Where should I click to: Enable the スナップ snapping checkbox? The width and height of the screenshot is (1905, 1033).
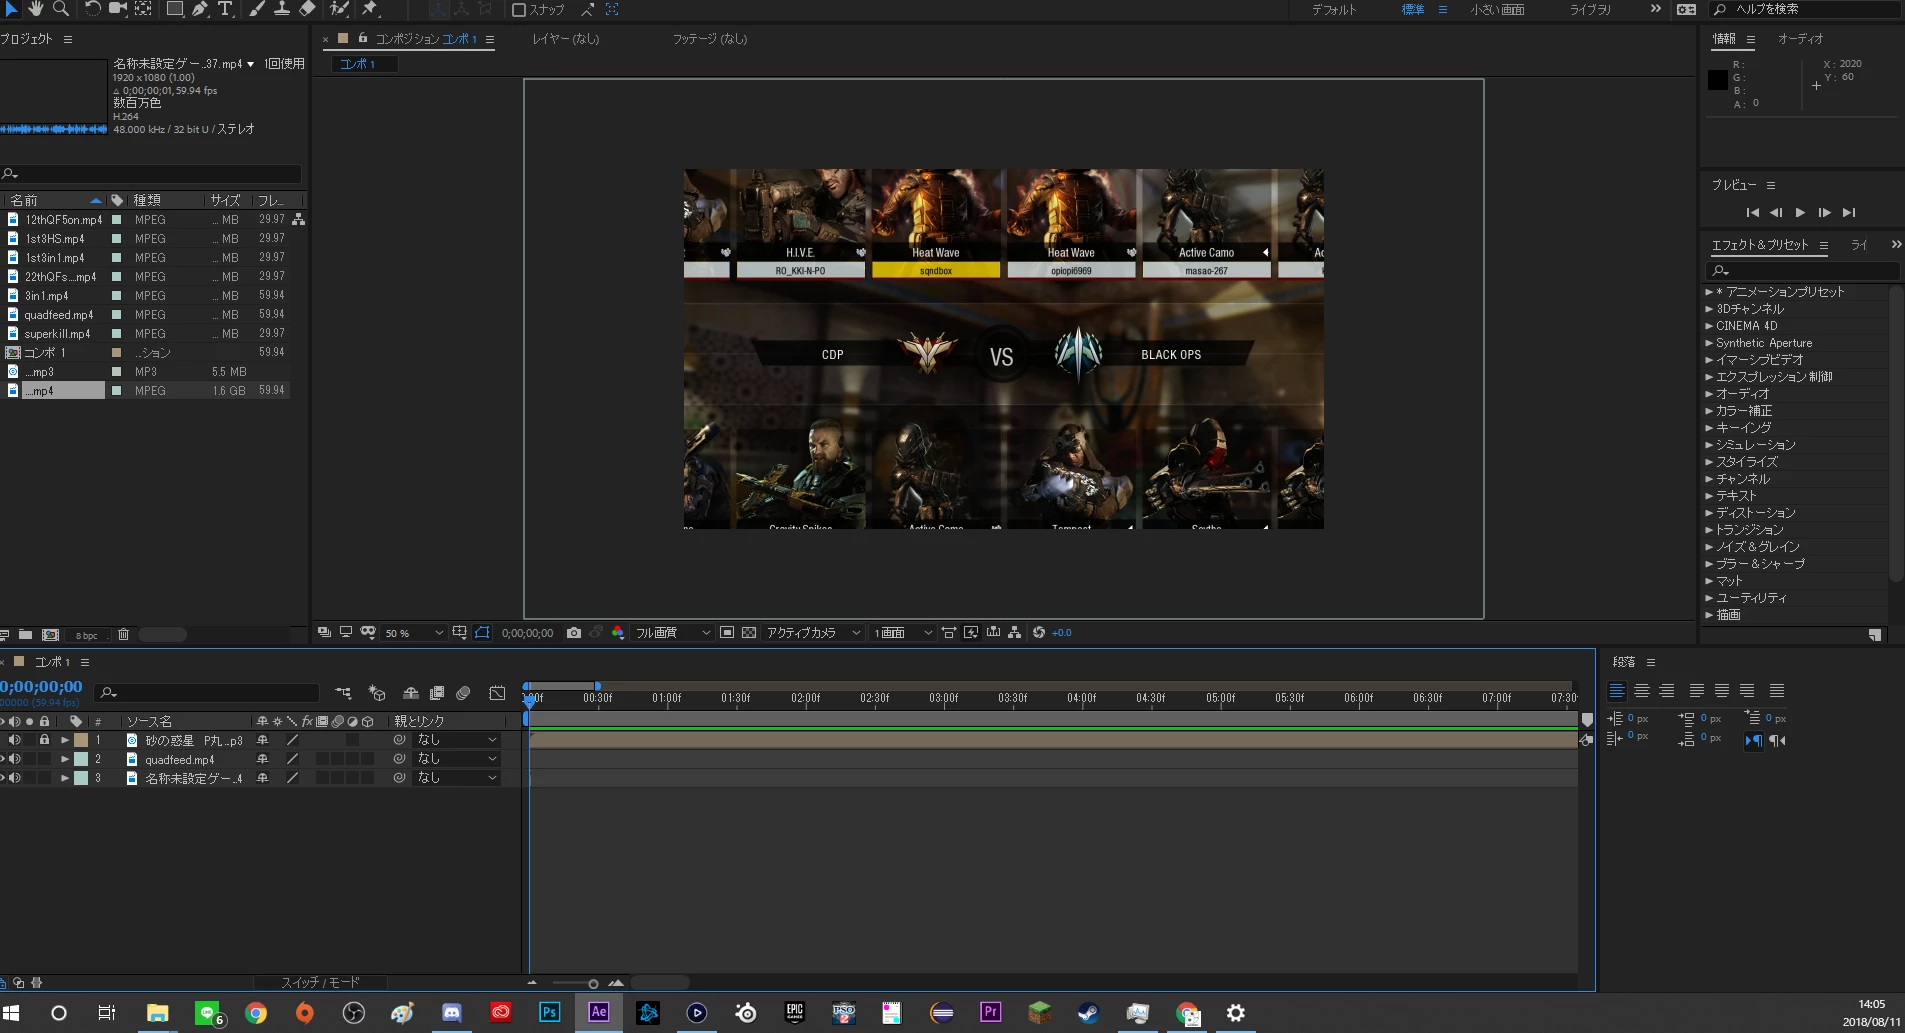(x=519, y=10)
